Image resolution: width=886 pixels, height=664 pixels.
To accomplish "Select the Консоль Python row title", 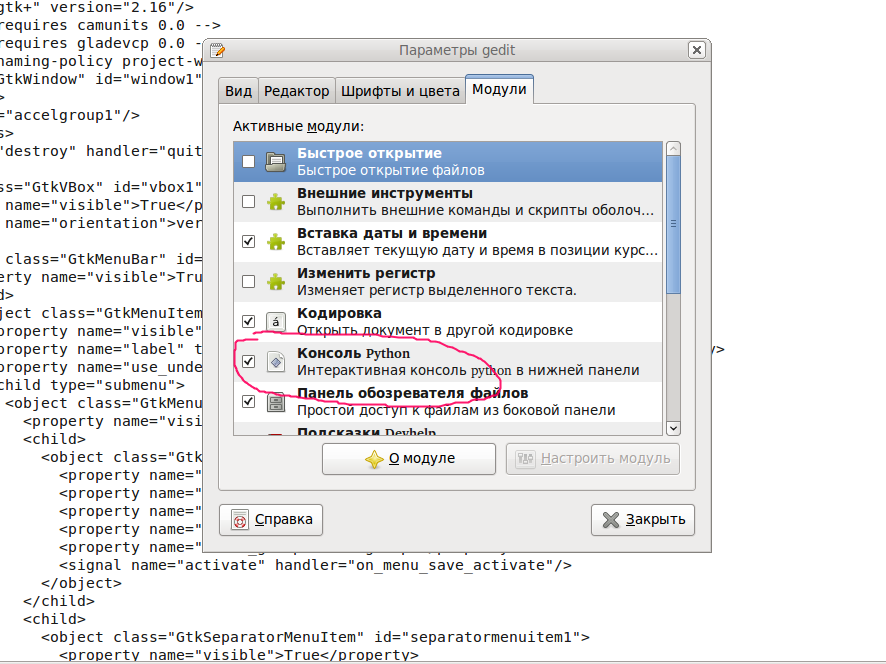I will pyautogui.click(x=354, y=353).
